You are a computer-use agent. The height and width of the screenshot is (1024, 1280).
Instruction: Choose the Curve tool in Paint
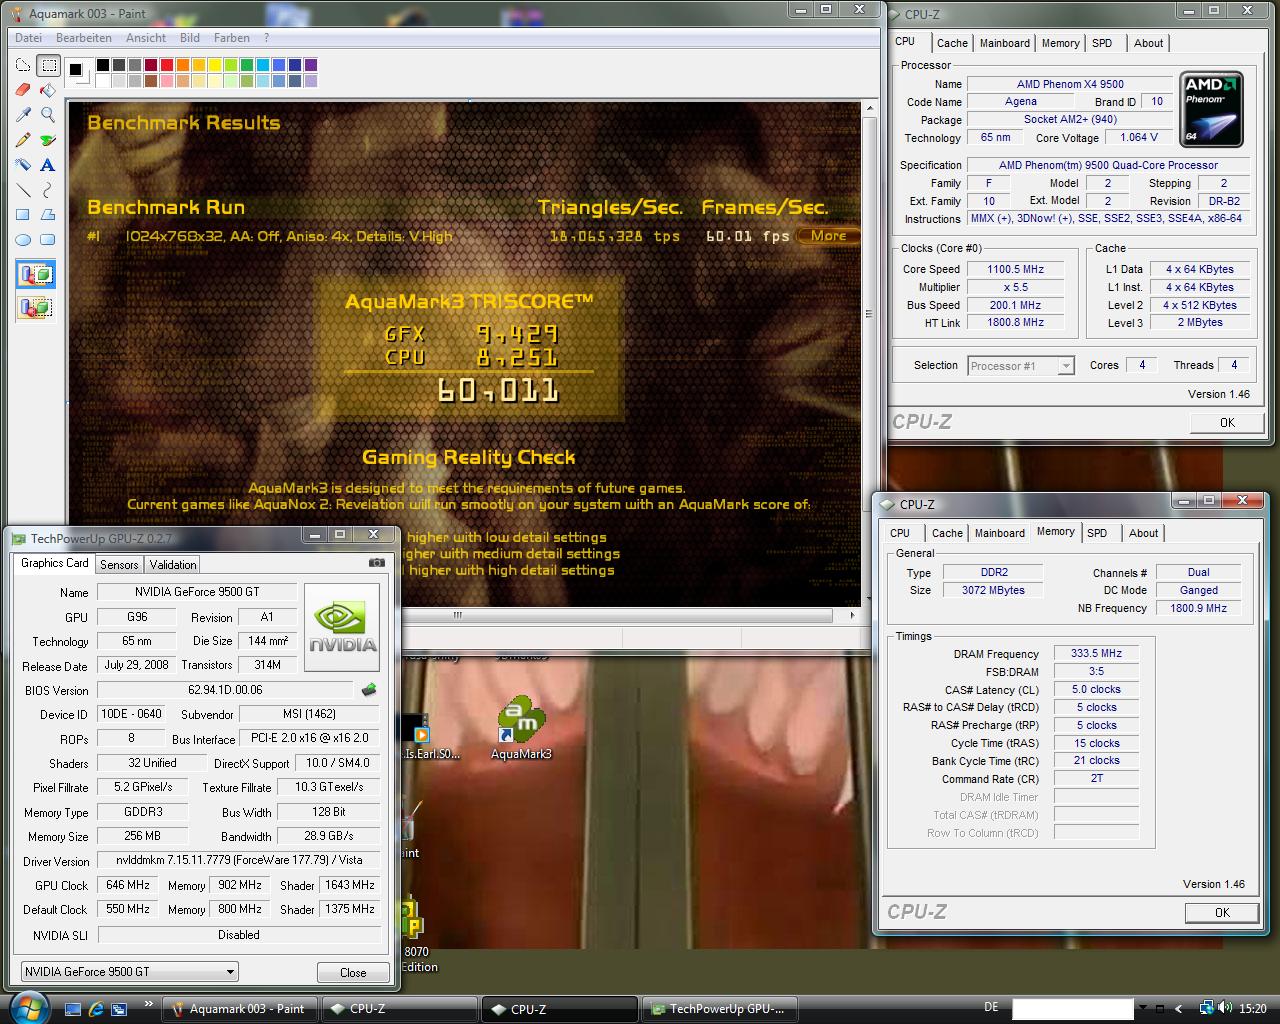47,190
